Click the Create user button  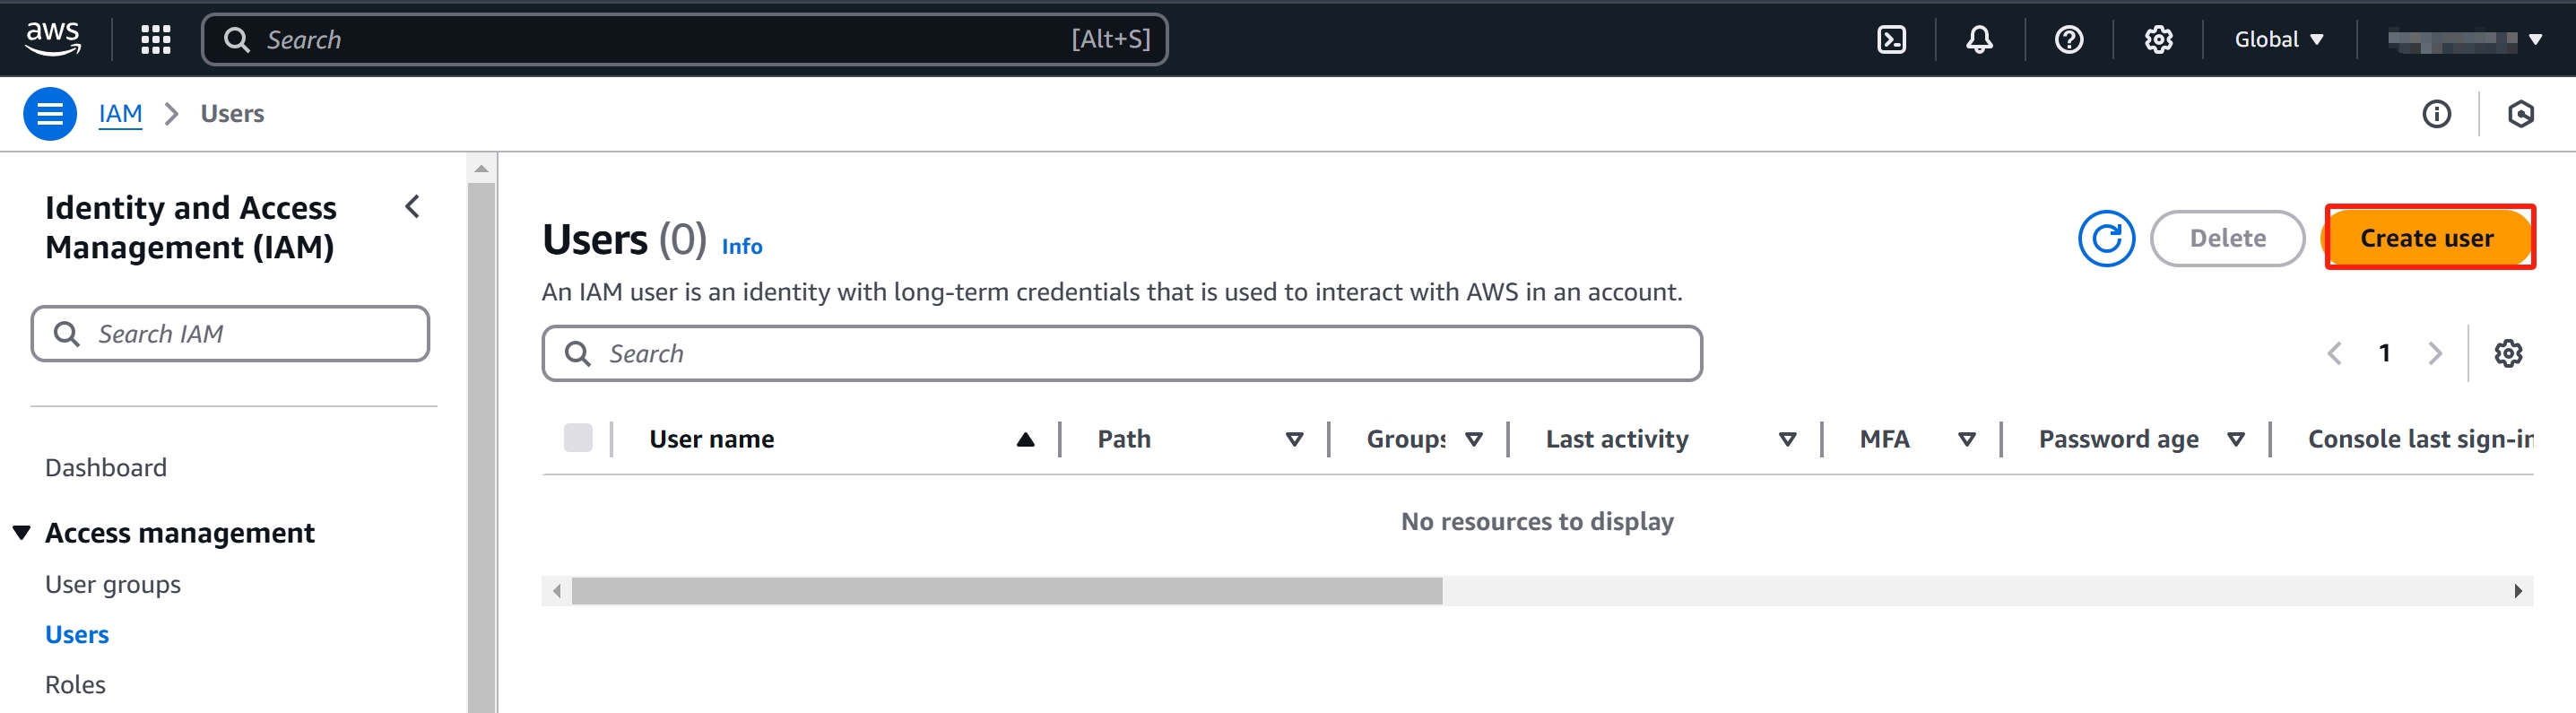[x=2429, y=238]
